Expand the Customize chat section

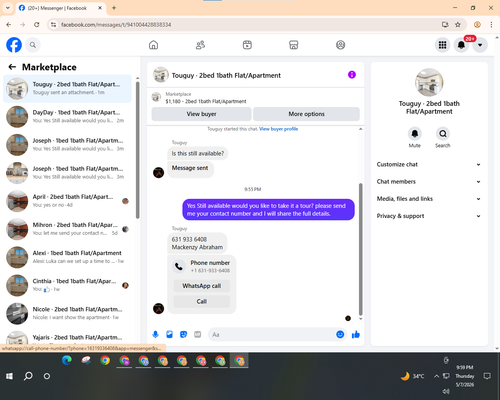pos(429,164)
